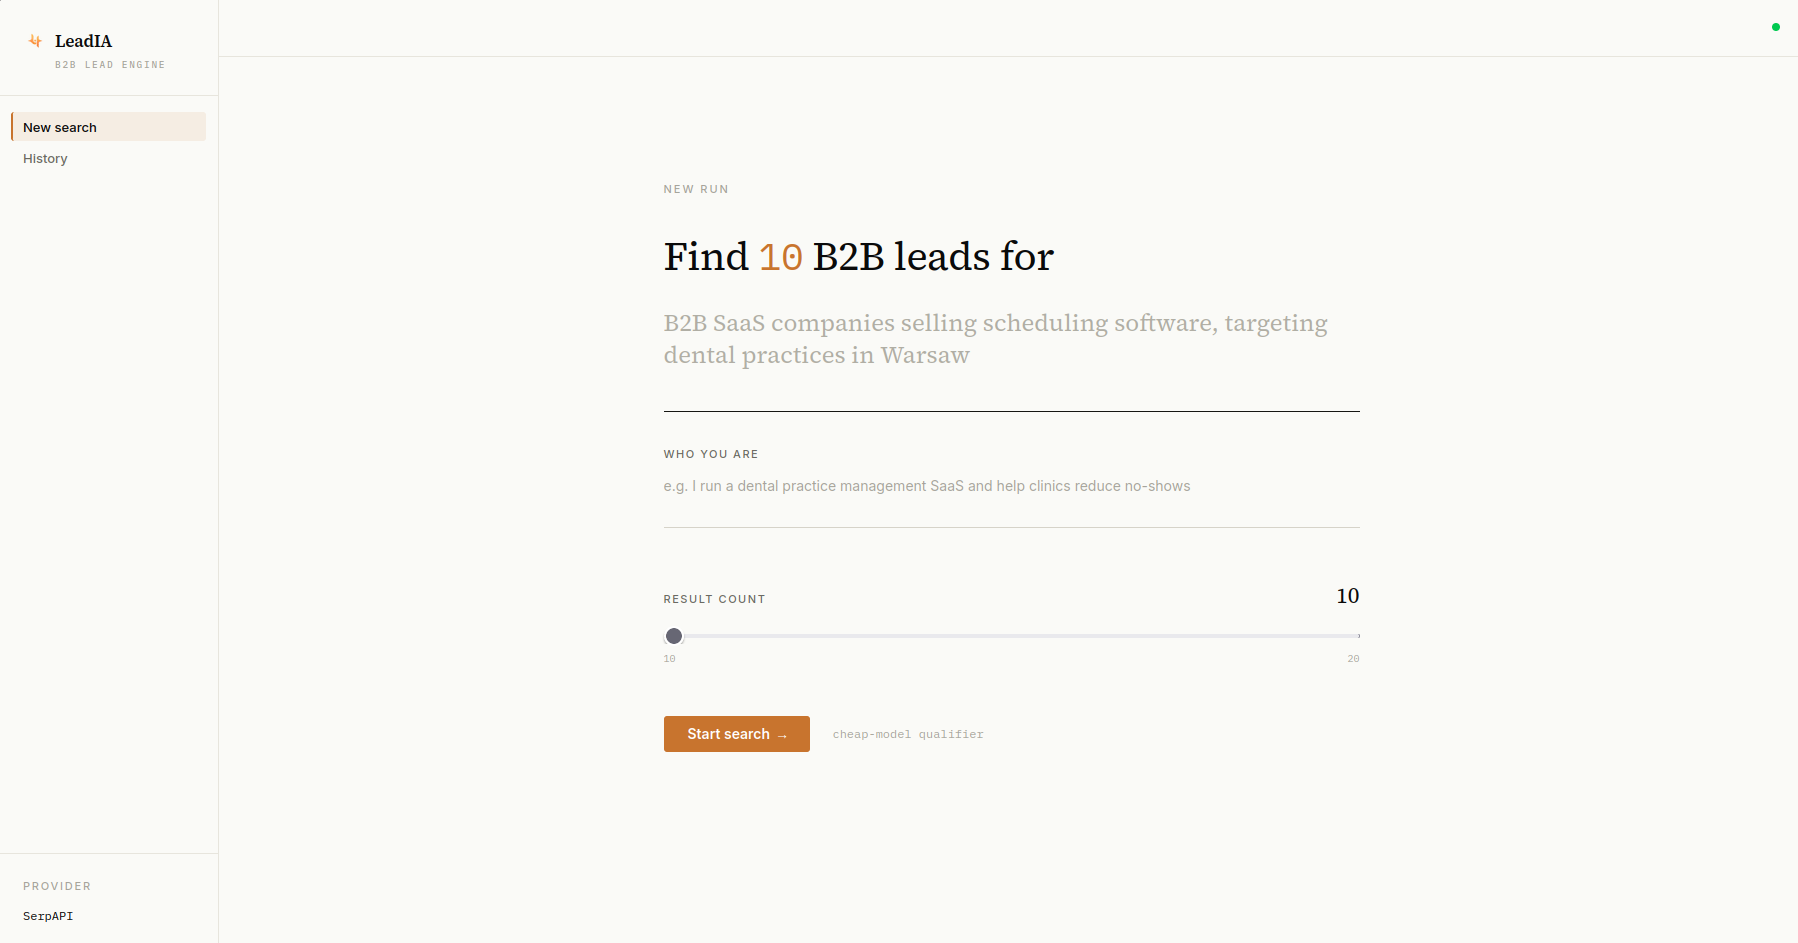Click the result count value 10 at right
1798x943 pixels.
coord(1347,596)
